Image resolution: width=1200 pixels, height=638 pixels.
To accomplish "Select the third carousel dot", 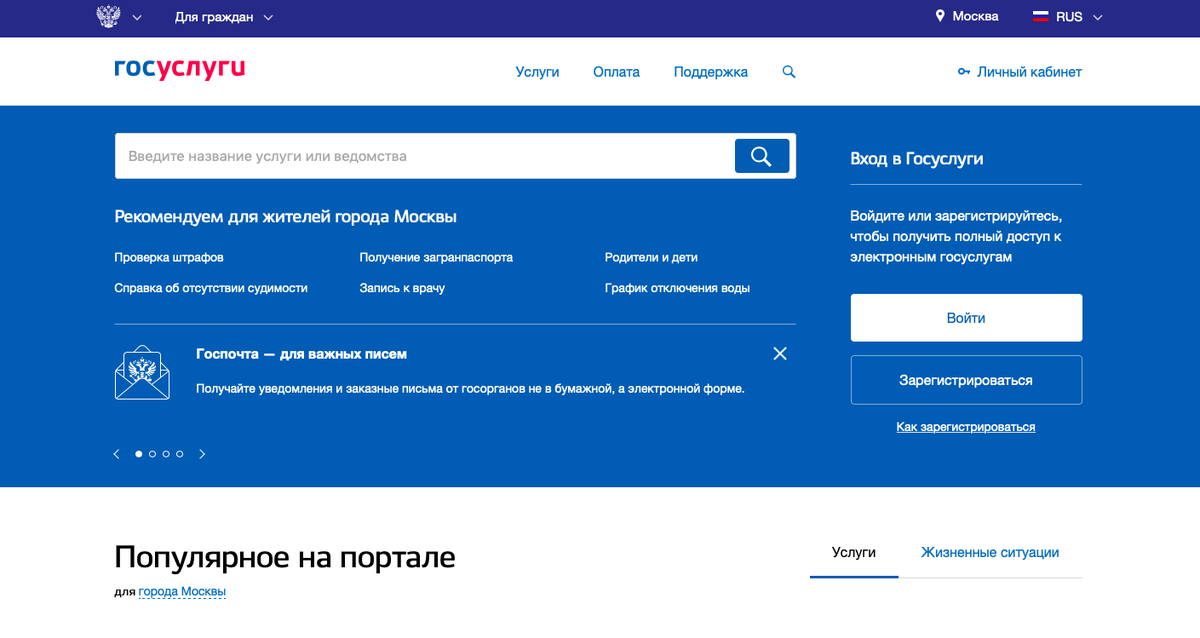I will click(x=166, y=454).
